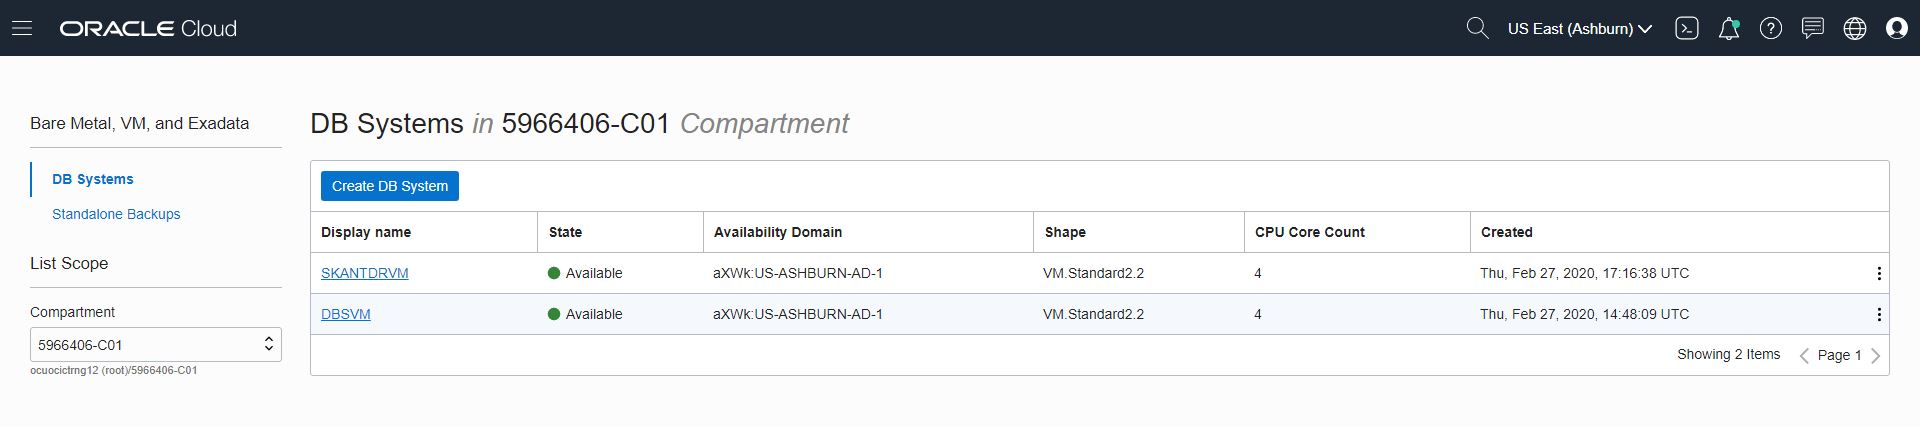Launch the Cloud Shell terminal icon
Image resolution: width=1920 pixels, height=426 pixels.
(x=1687, y=28)
